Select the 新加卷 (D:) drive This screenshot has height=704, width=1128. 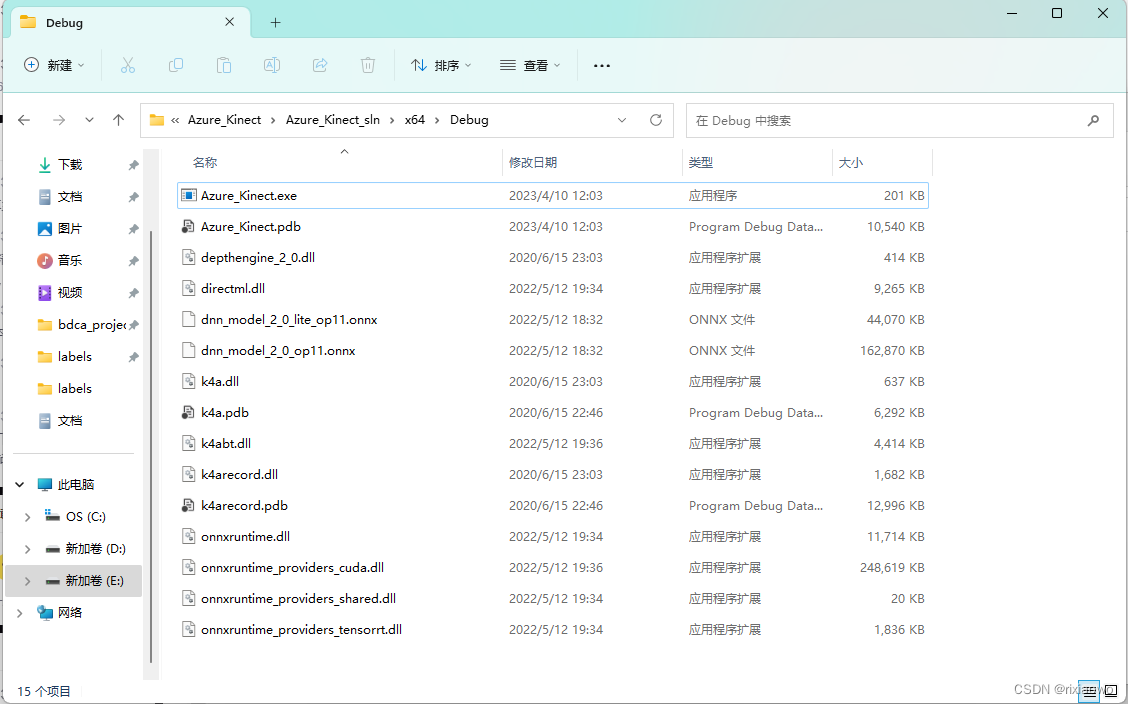[x=85, y=549]
